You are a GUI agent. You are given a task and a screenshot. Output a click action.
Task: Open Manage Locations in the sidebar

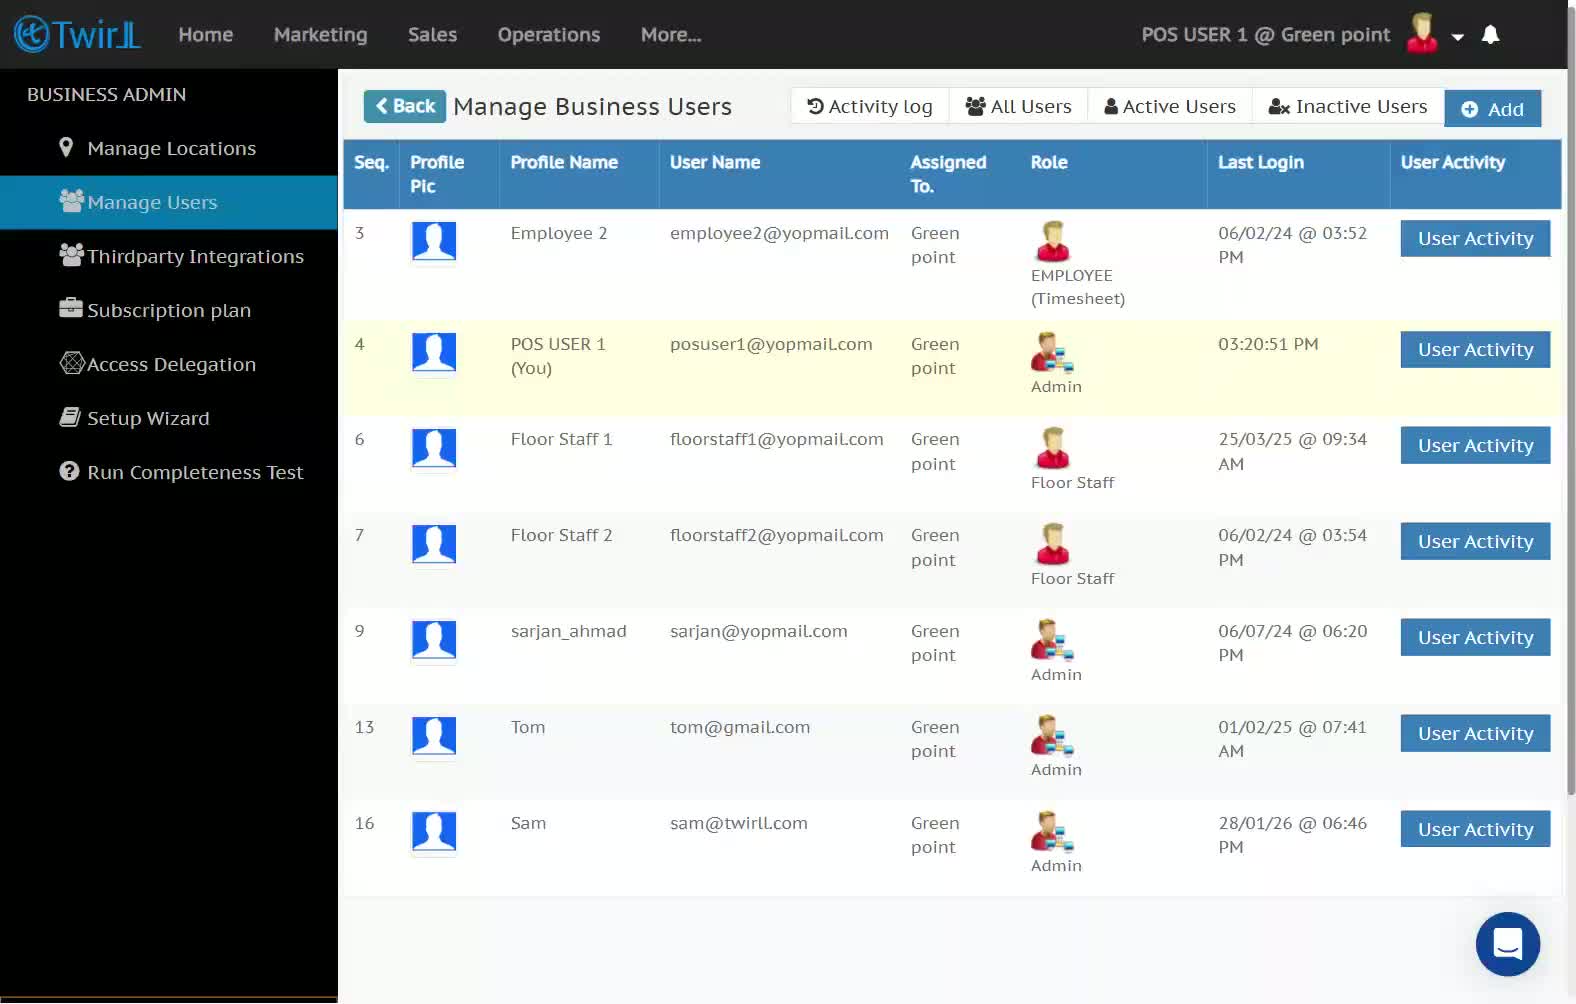[169, 148]
